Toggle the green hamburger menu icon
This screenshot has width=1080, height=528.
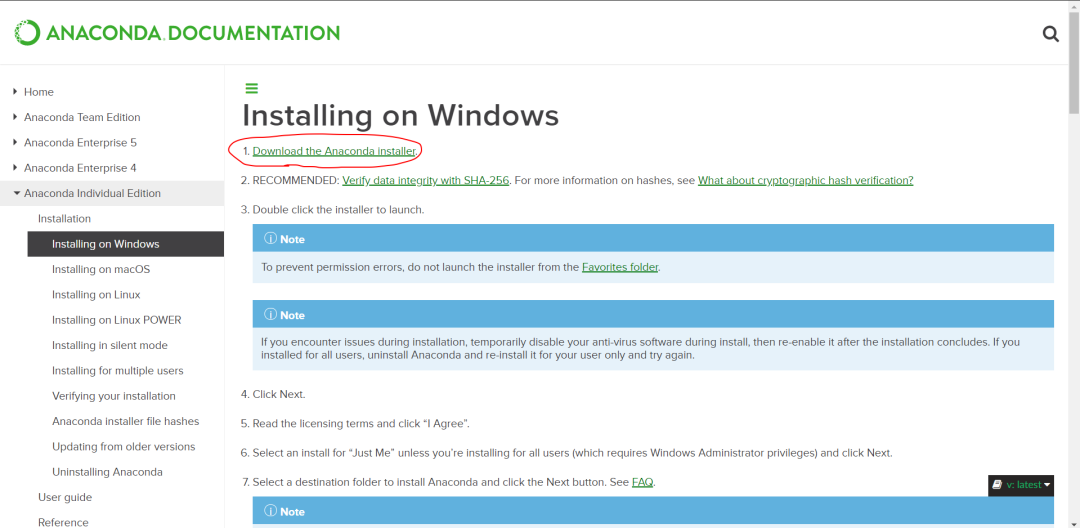tap(251, 88)
